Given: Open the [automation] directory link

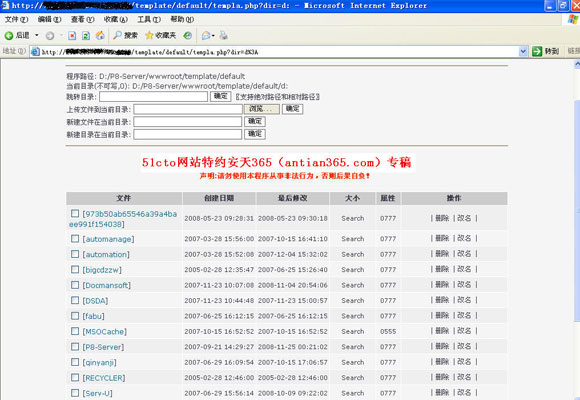Looking at the screenshot, I should tap(106, 255).
